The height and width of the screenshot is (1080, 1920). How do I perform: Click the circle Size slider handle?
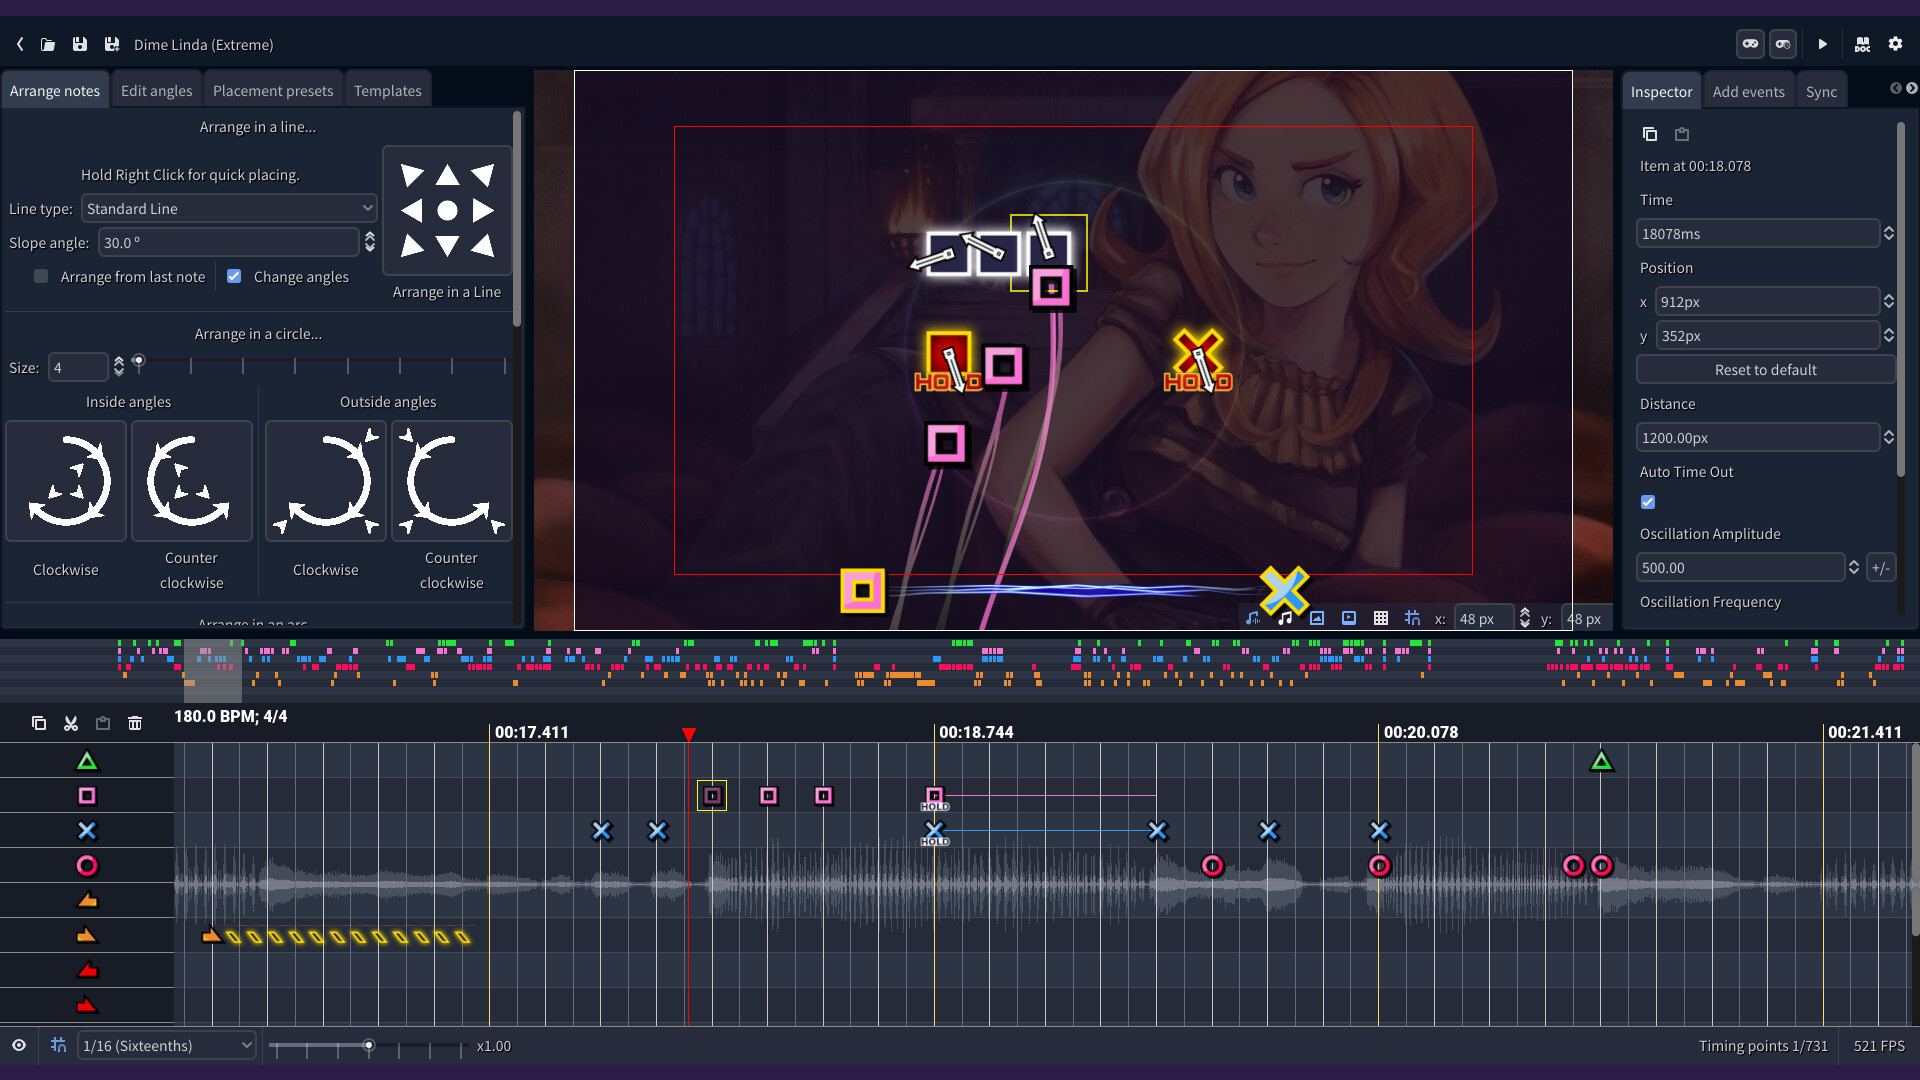pos(138,361)
